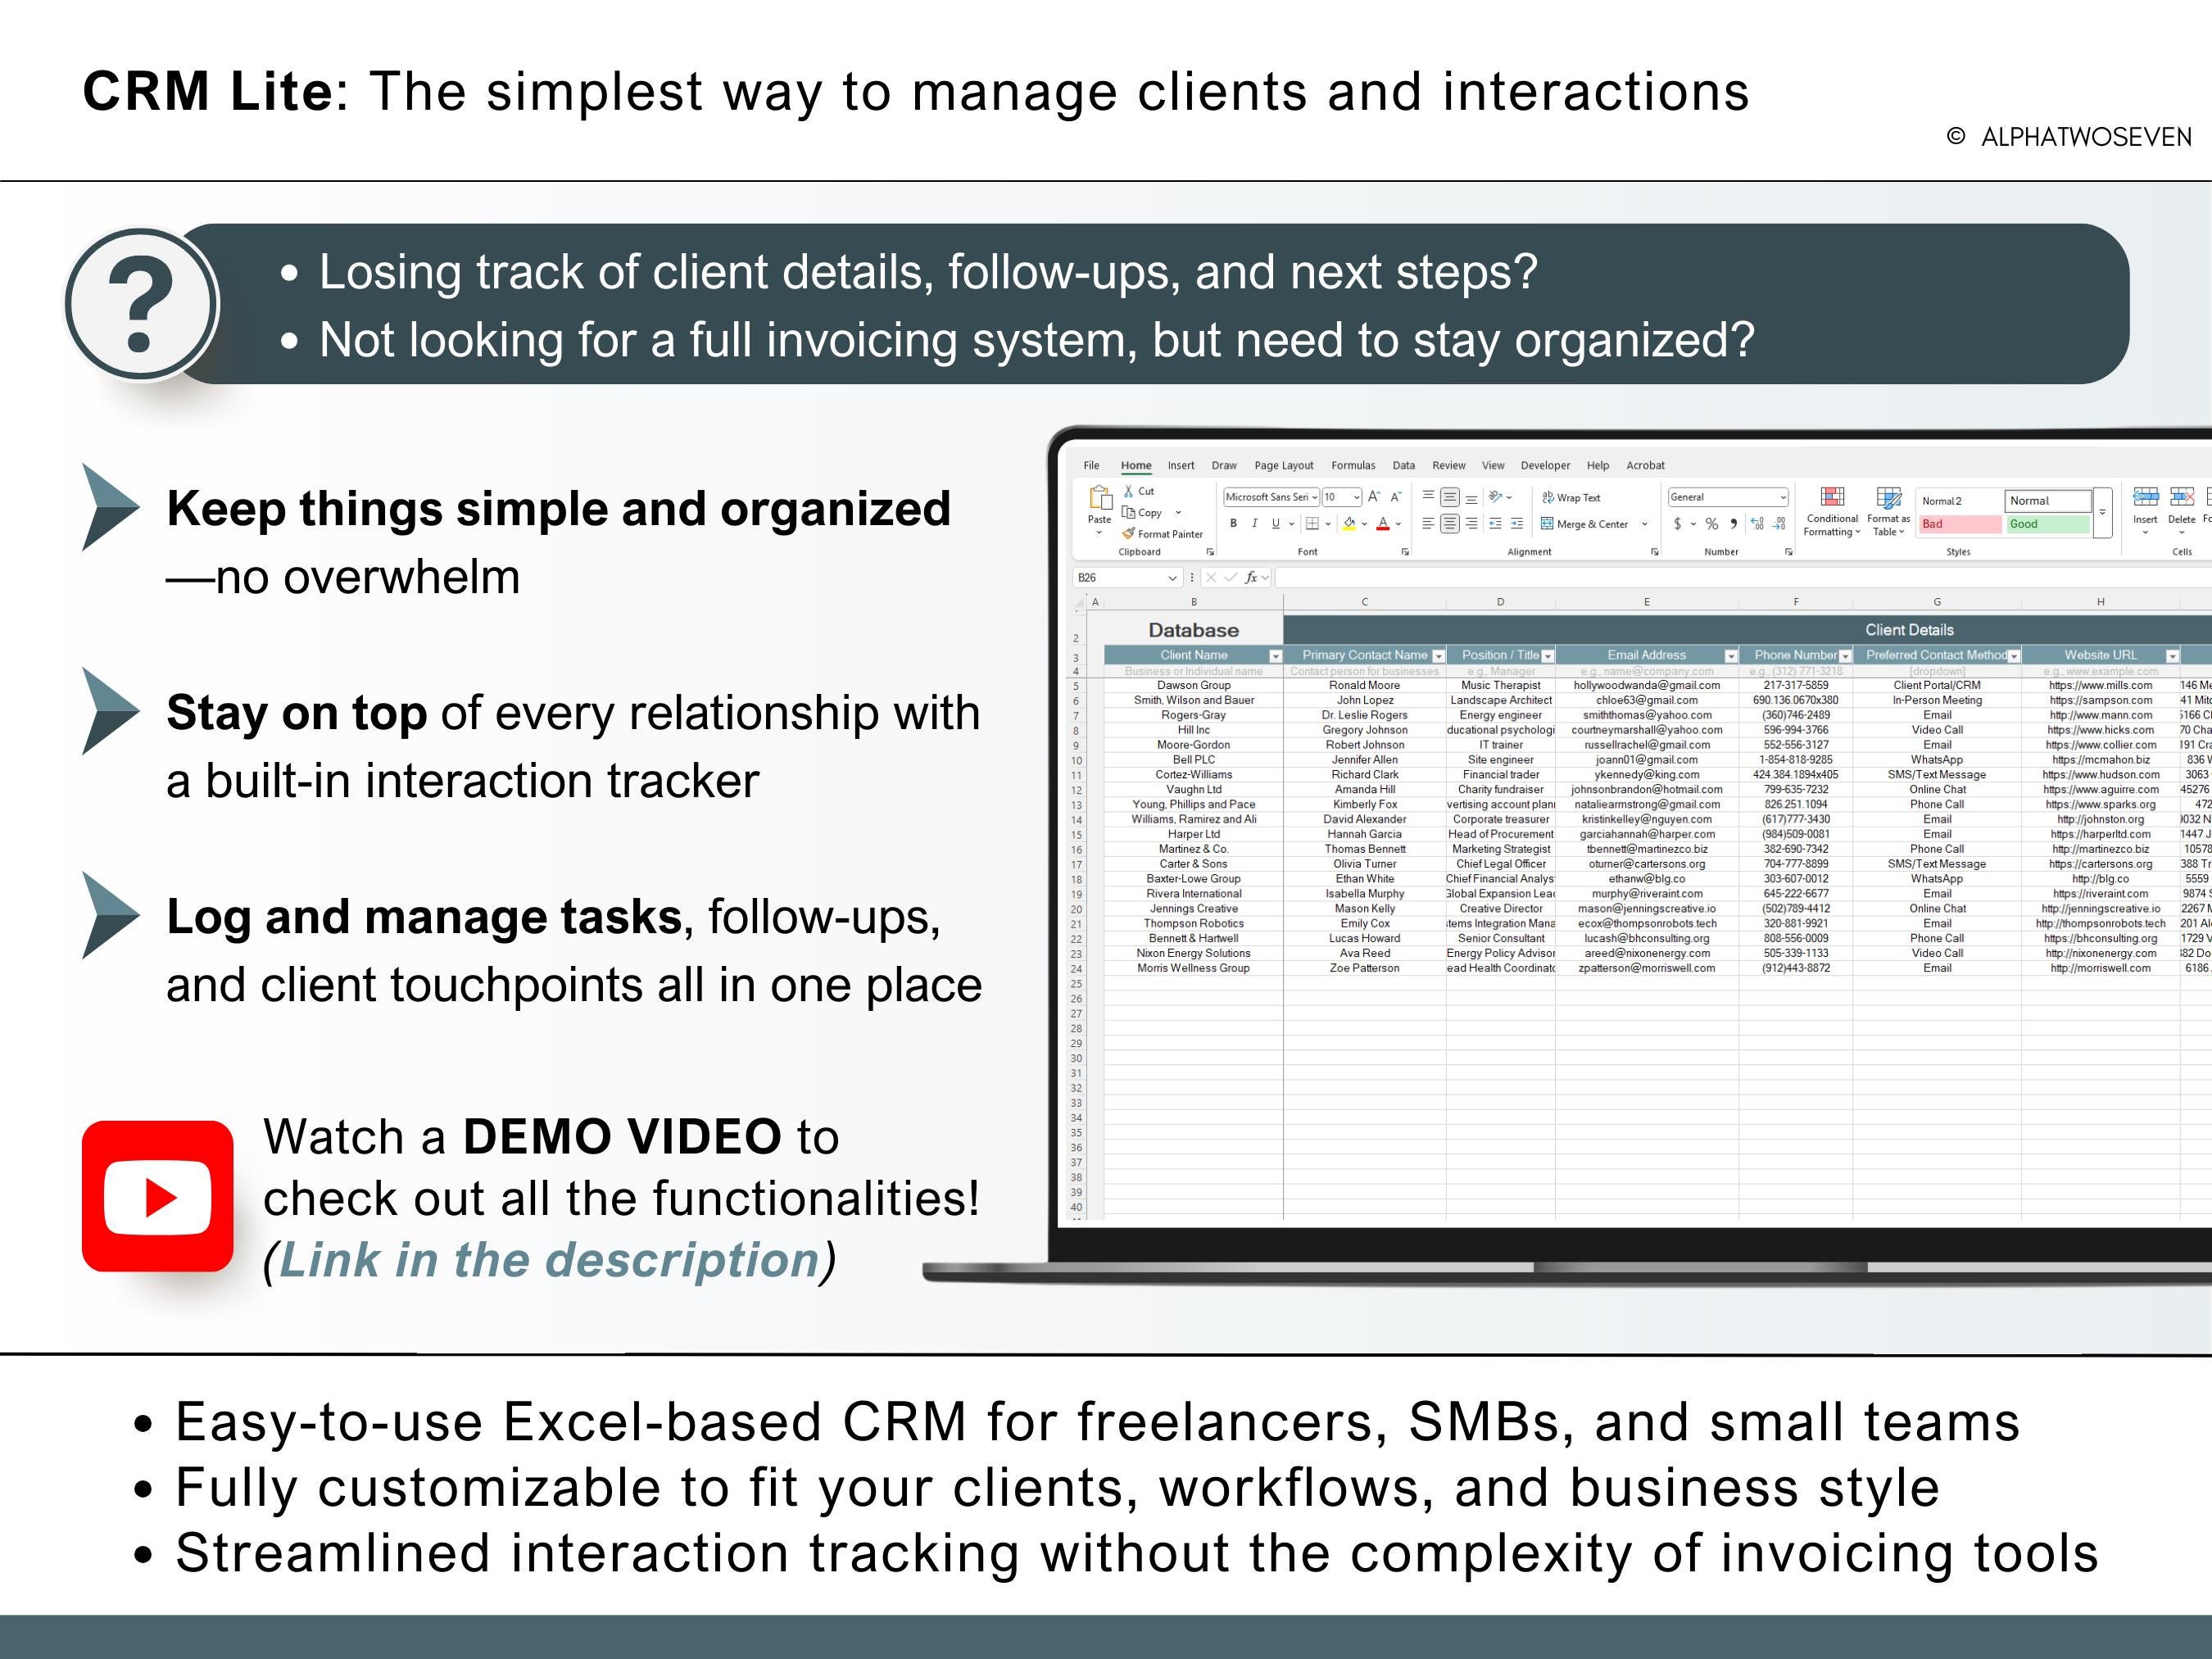Click the red YouTube play icon
The height and width of the screenshot is (1659, 2212).
(x=158, y=1196)
